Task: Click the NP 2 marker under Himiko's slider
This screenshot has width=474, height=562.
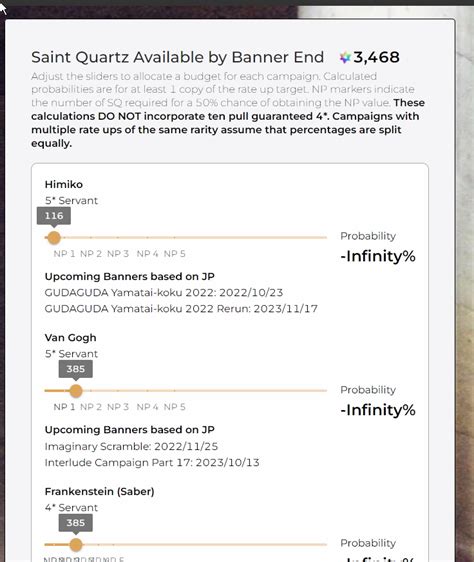Action: 91,254
